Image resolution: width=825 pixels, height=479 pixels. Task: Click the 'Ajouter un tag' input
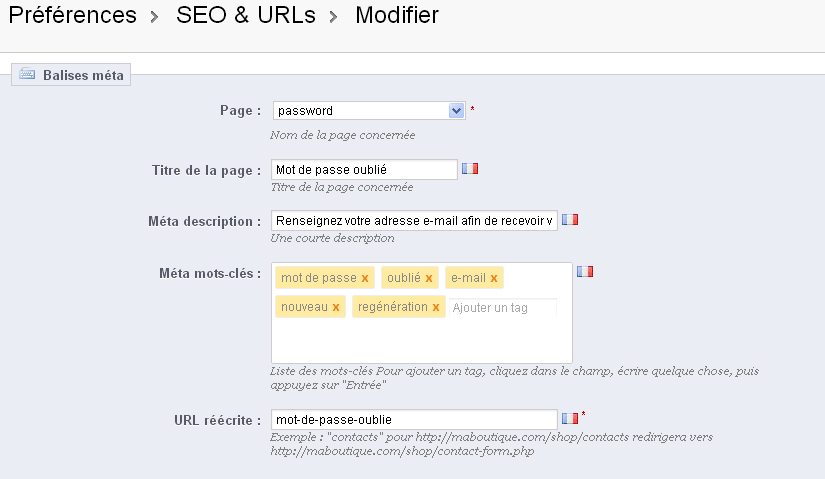(502, 308)
